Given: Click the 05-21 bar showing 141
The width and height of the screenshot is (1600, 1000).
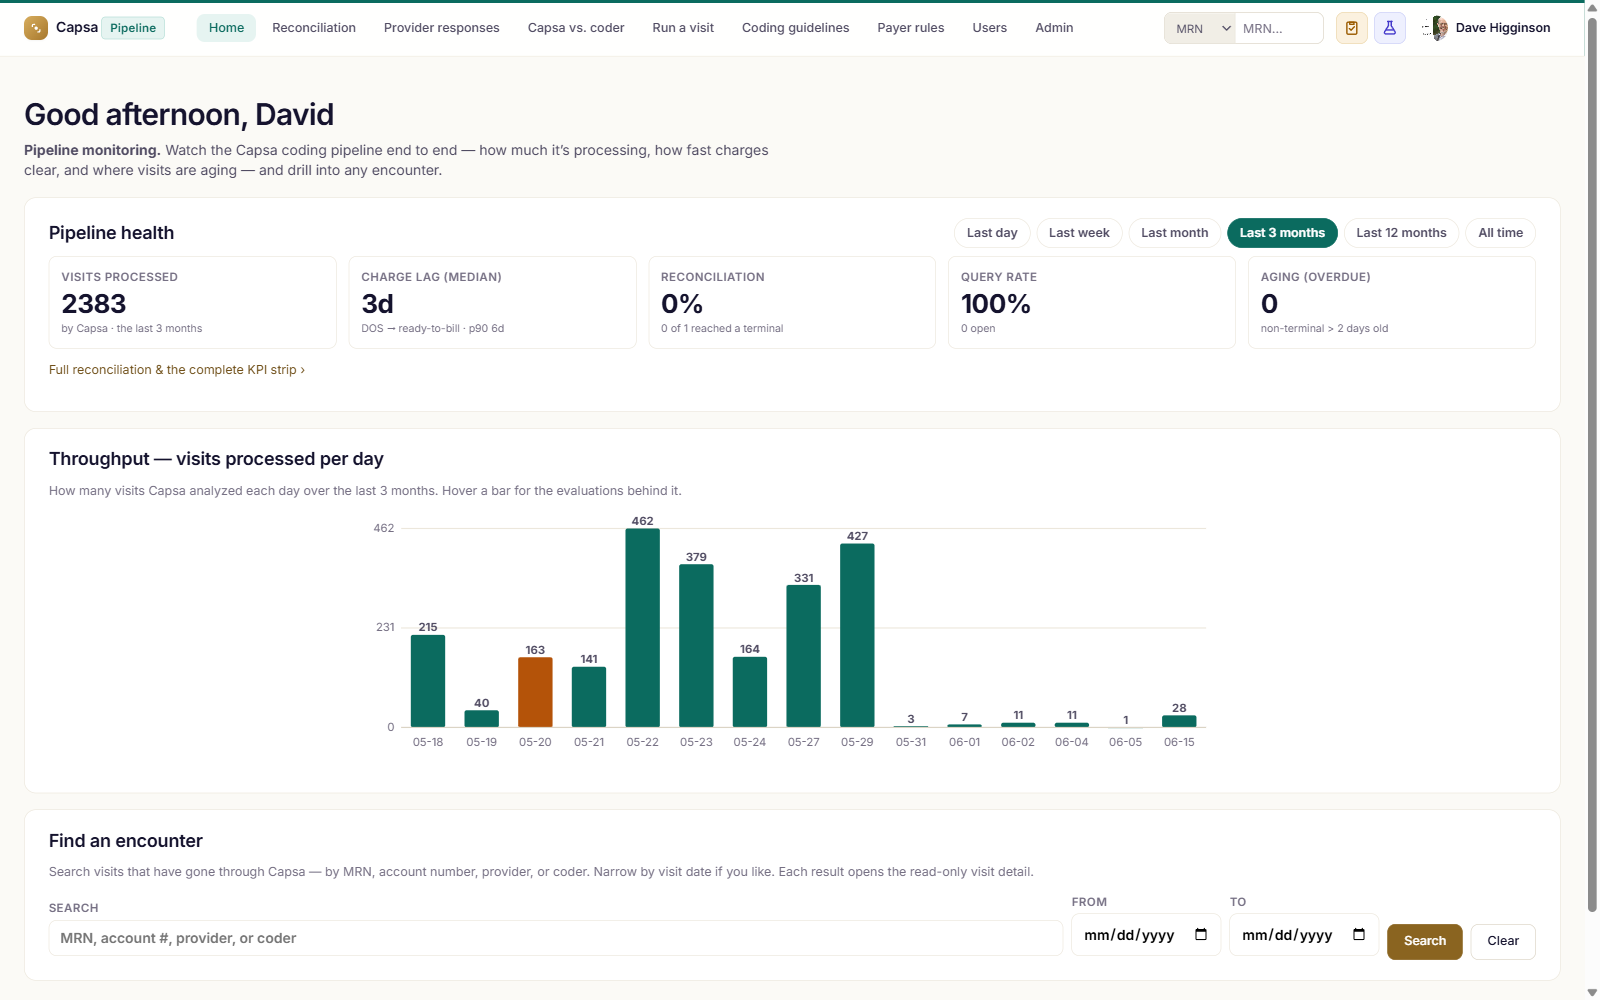Looking at the screenshot, I should [x=589, y=697].
